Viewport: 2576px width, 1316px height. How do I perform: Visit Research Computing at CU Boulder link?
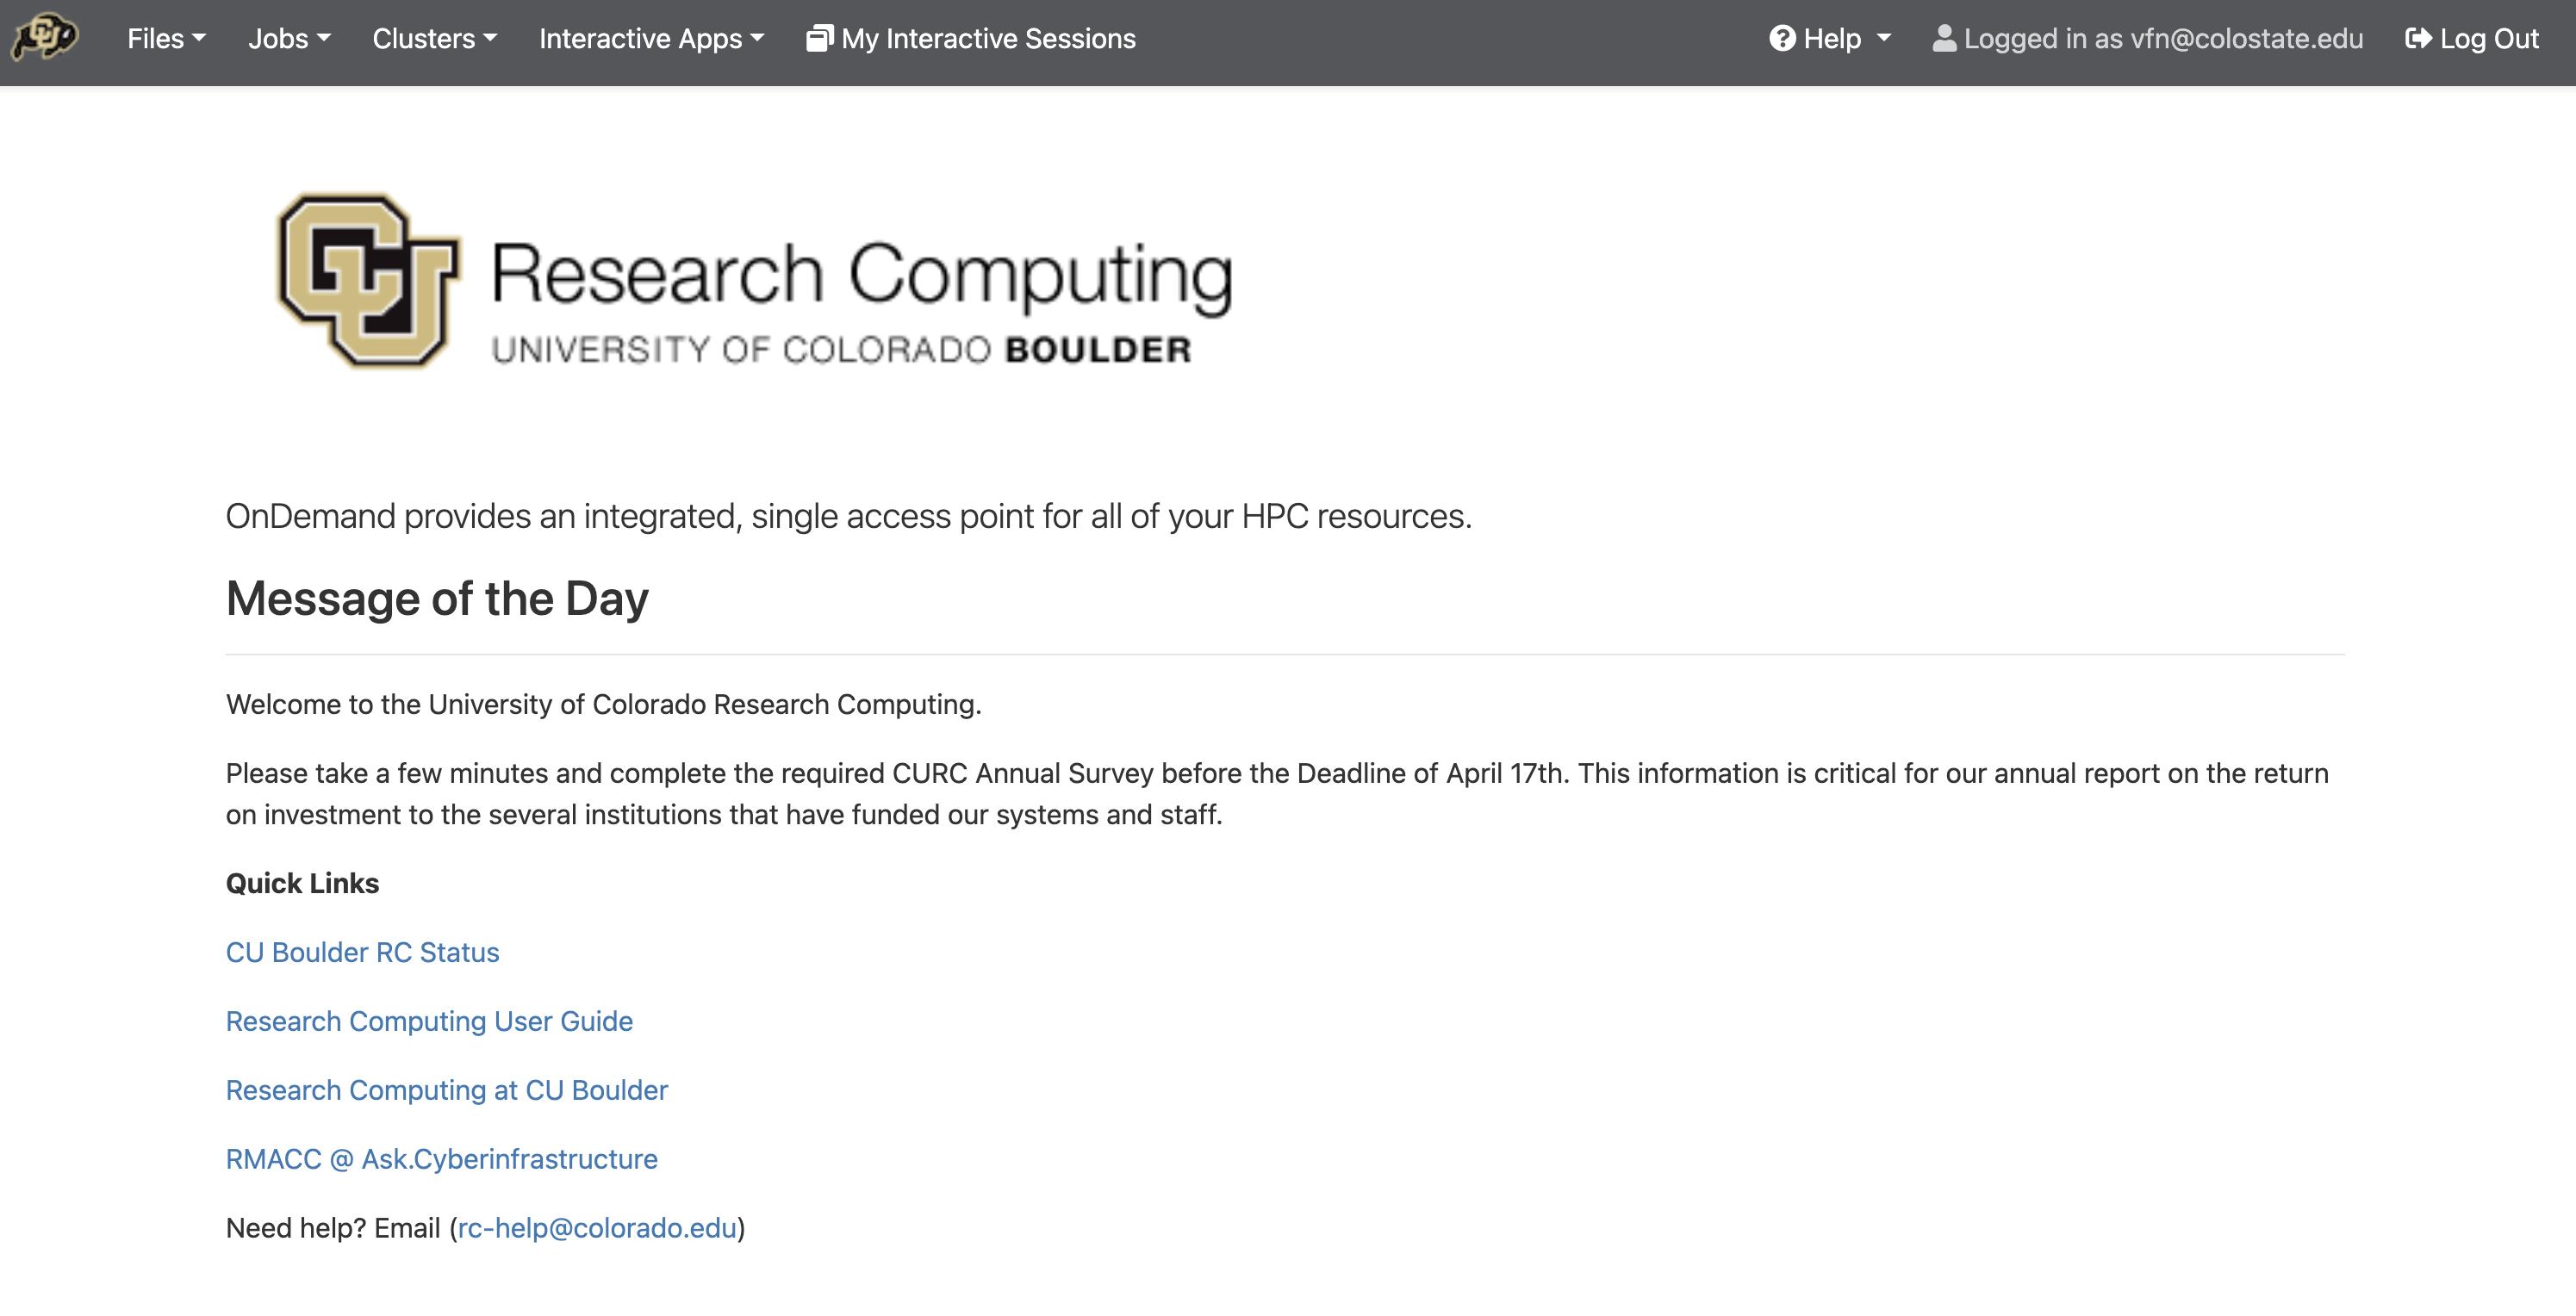[x=446, y=1090]
